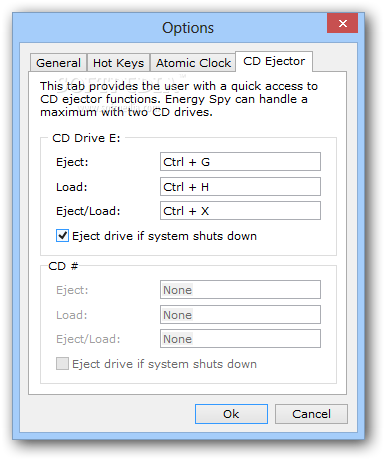The image size is (385, 460).
Task: Open the Hot Keys tab
Action: pyautogui.click(x=118, y=63)
